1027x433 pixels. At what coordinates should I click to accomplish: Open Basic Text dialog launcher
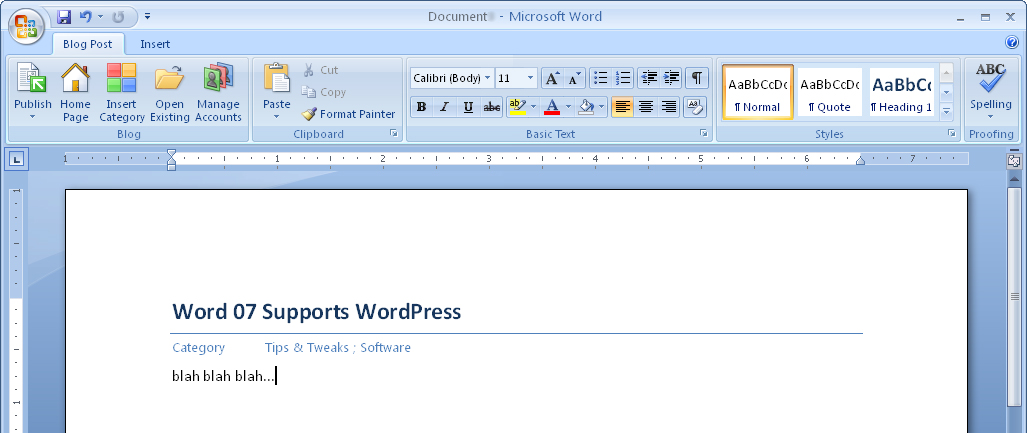click(703, 134)
